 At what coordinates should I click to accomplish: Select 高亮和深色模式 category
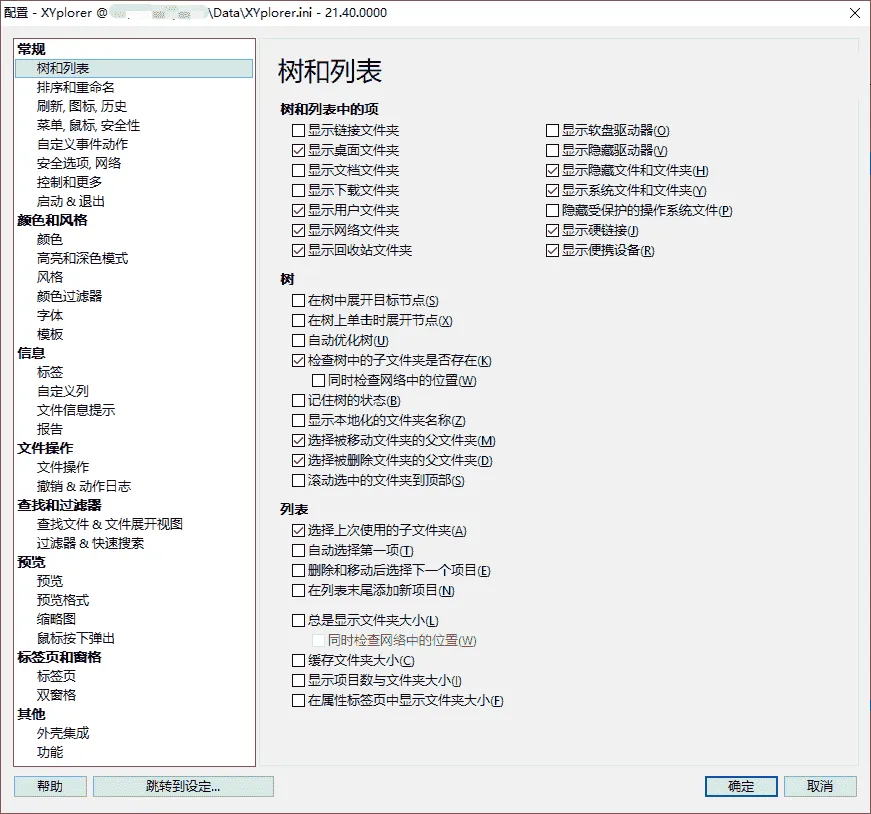(x=82, y=258)
